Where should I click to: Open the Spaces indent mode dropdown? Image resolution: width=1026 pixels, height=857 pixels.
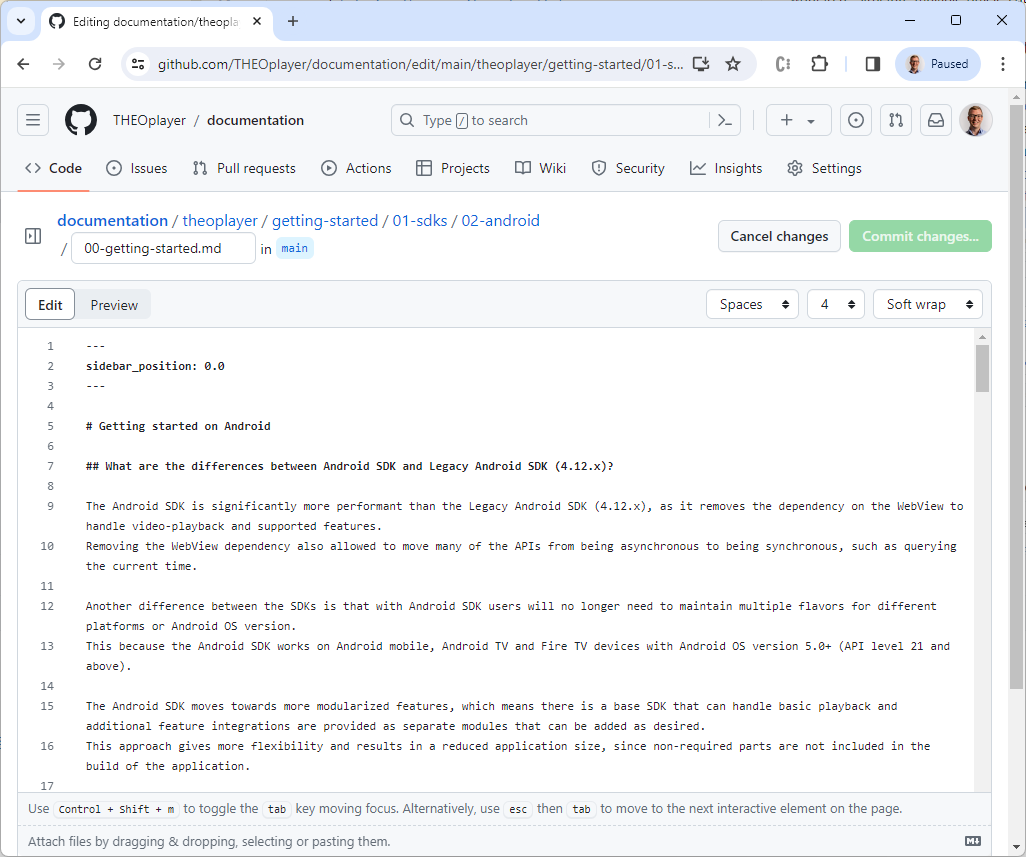752,304
